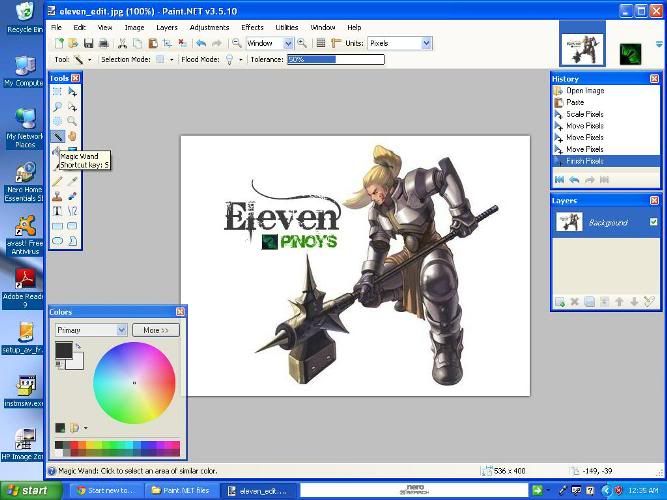
Task: Select the Text tool
Action: pyautogui.click(x=57, y=211)
